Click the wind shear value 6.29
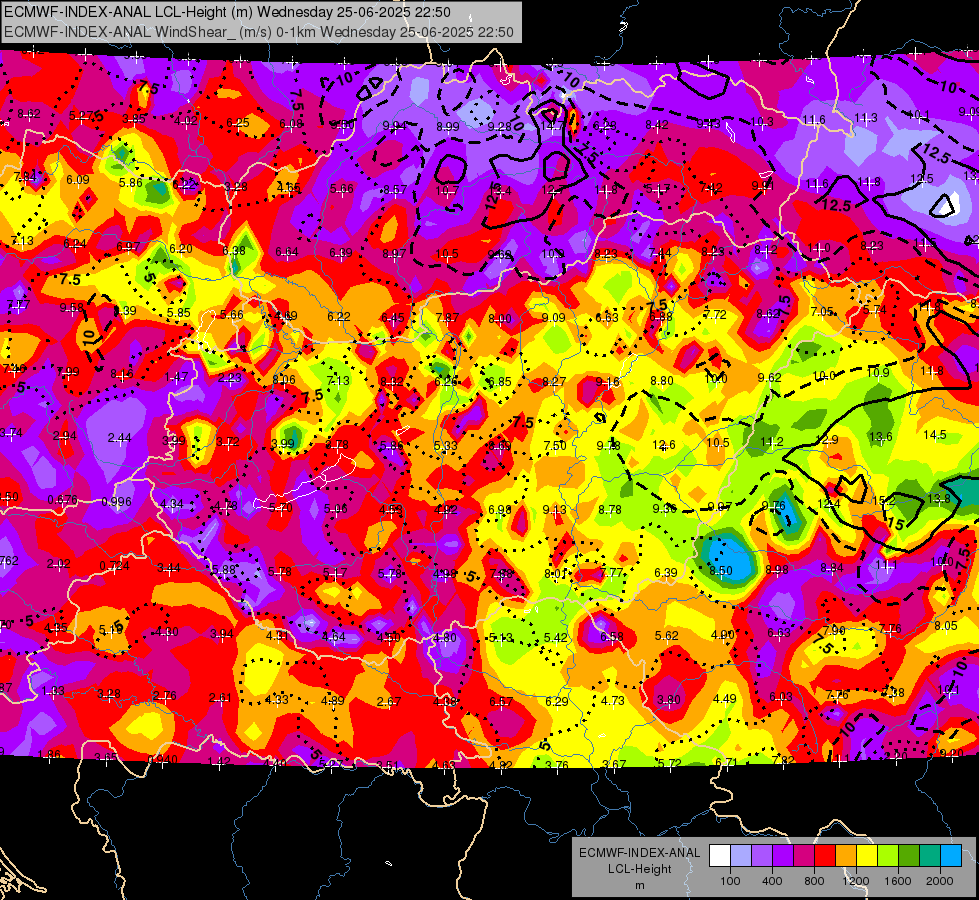This screenshot has height=900, width=979. pyautogui.click(x=556, y=701)
